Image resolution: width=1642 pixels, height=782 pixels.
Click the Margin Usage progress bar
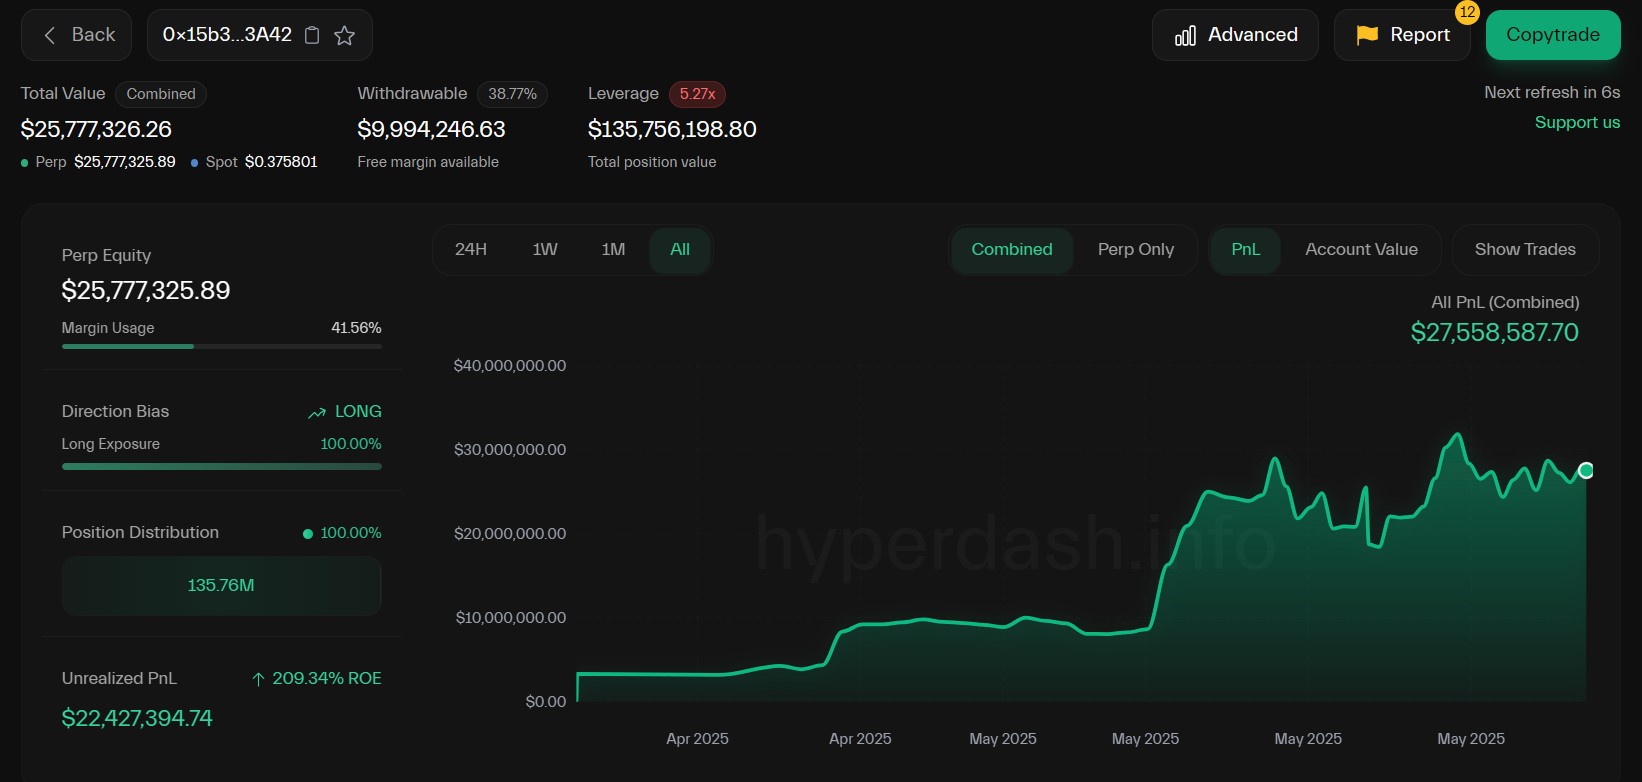[221, 346]
